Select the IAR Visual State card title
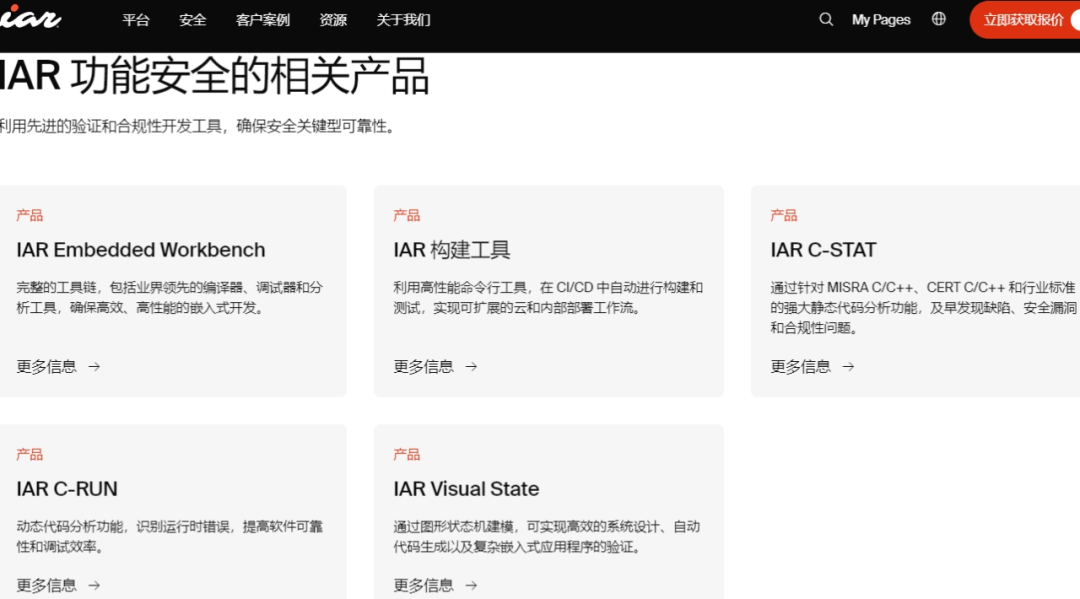This screenshot has height=599, width=1080. pyautogui.click(x=466, y=489)
